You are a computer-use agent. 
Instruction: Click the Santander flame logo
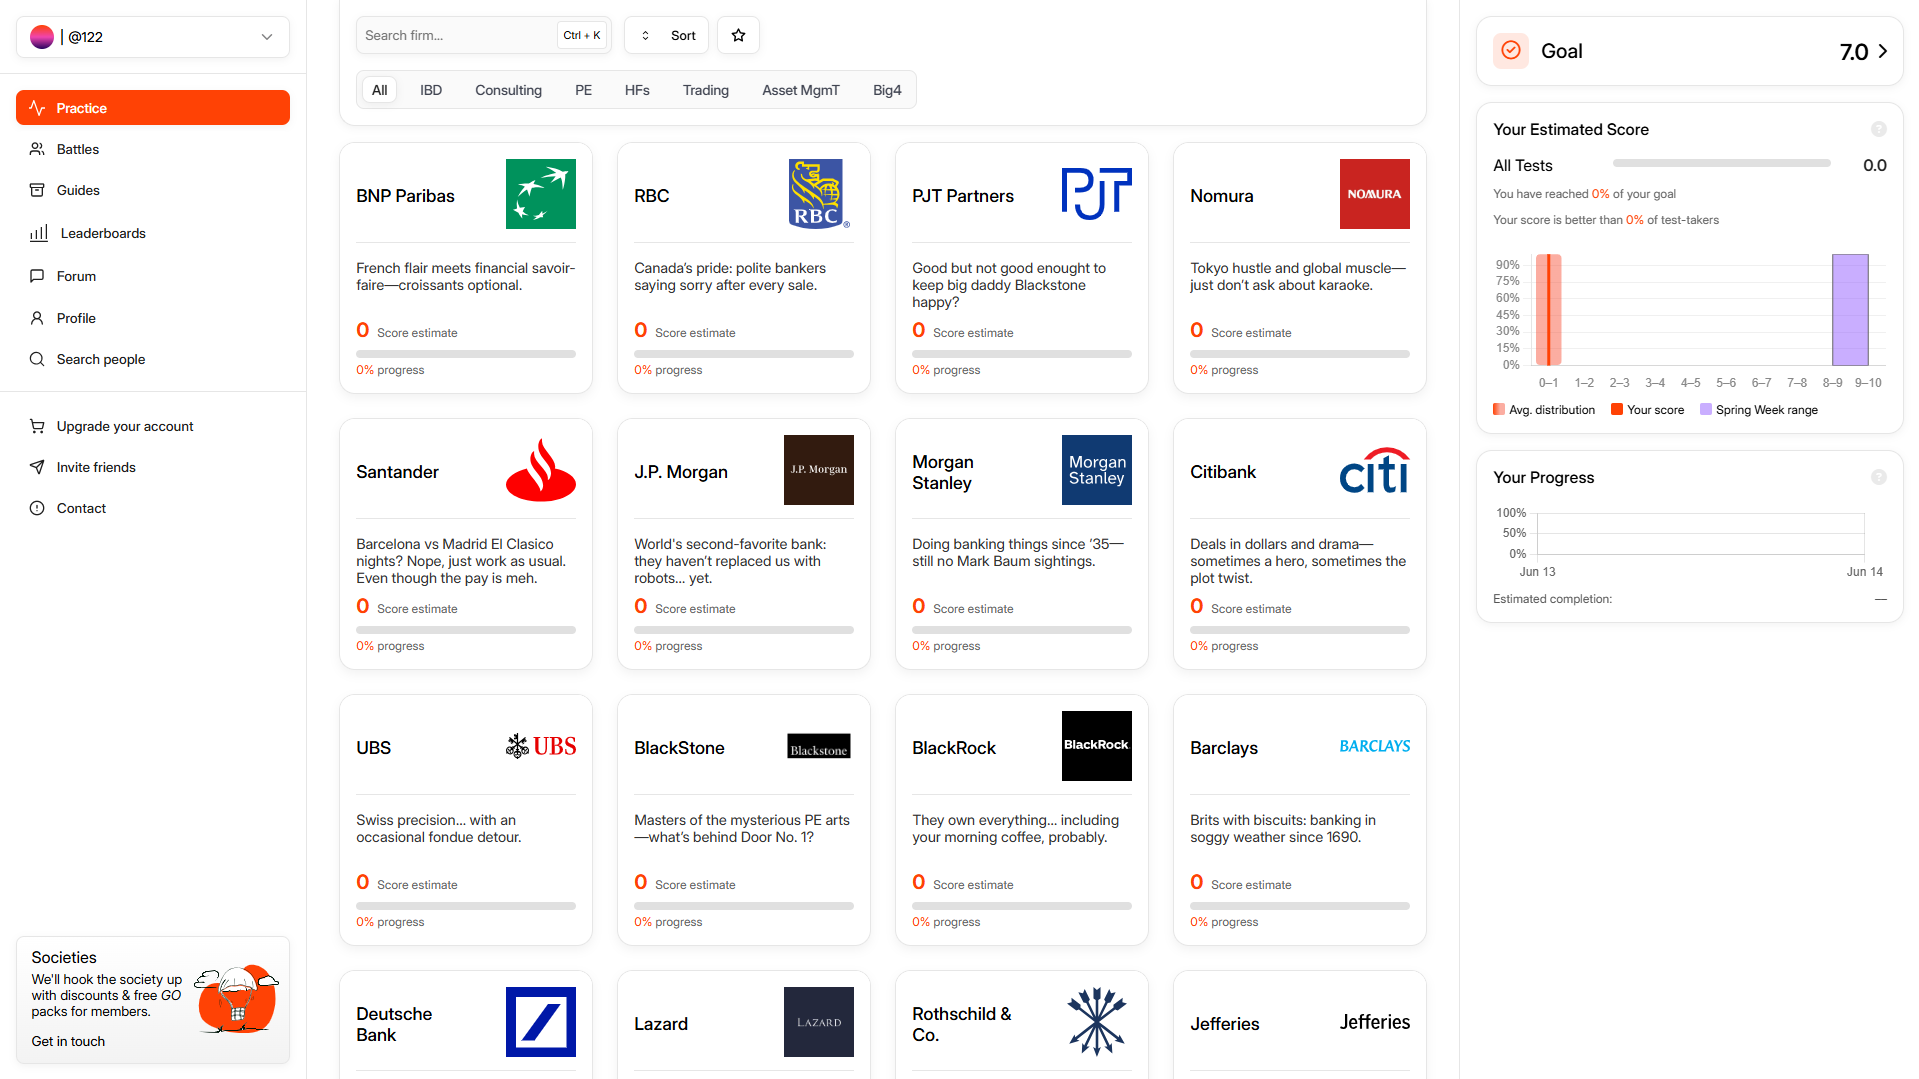[541, 470]
